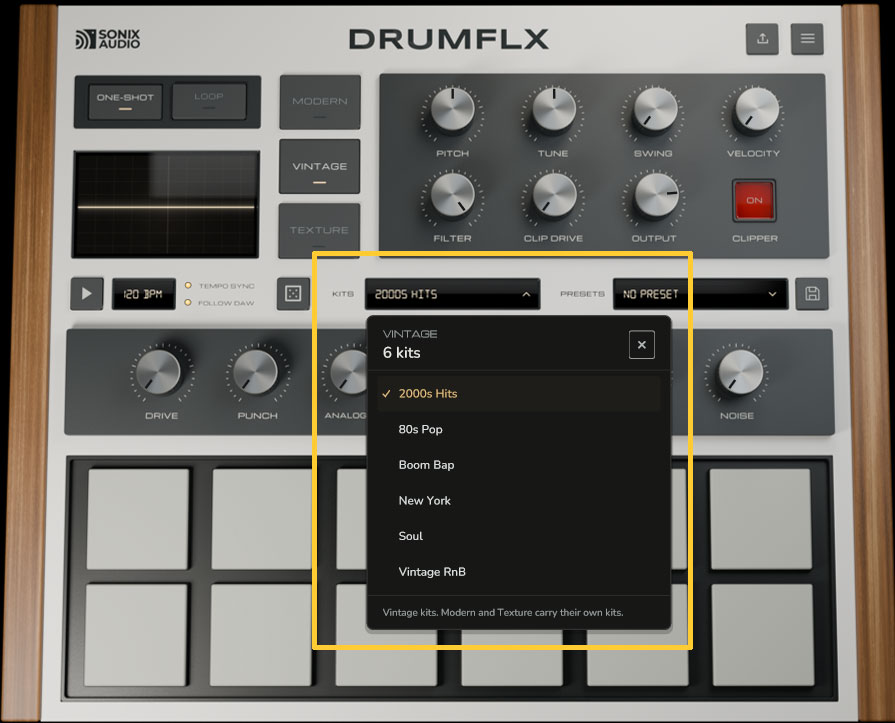Open the hamburger menu
895x723 pixels.
[x=807, y=39]
